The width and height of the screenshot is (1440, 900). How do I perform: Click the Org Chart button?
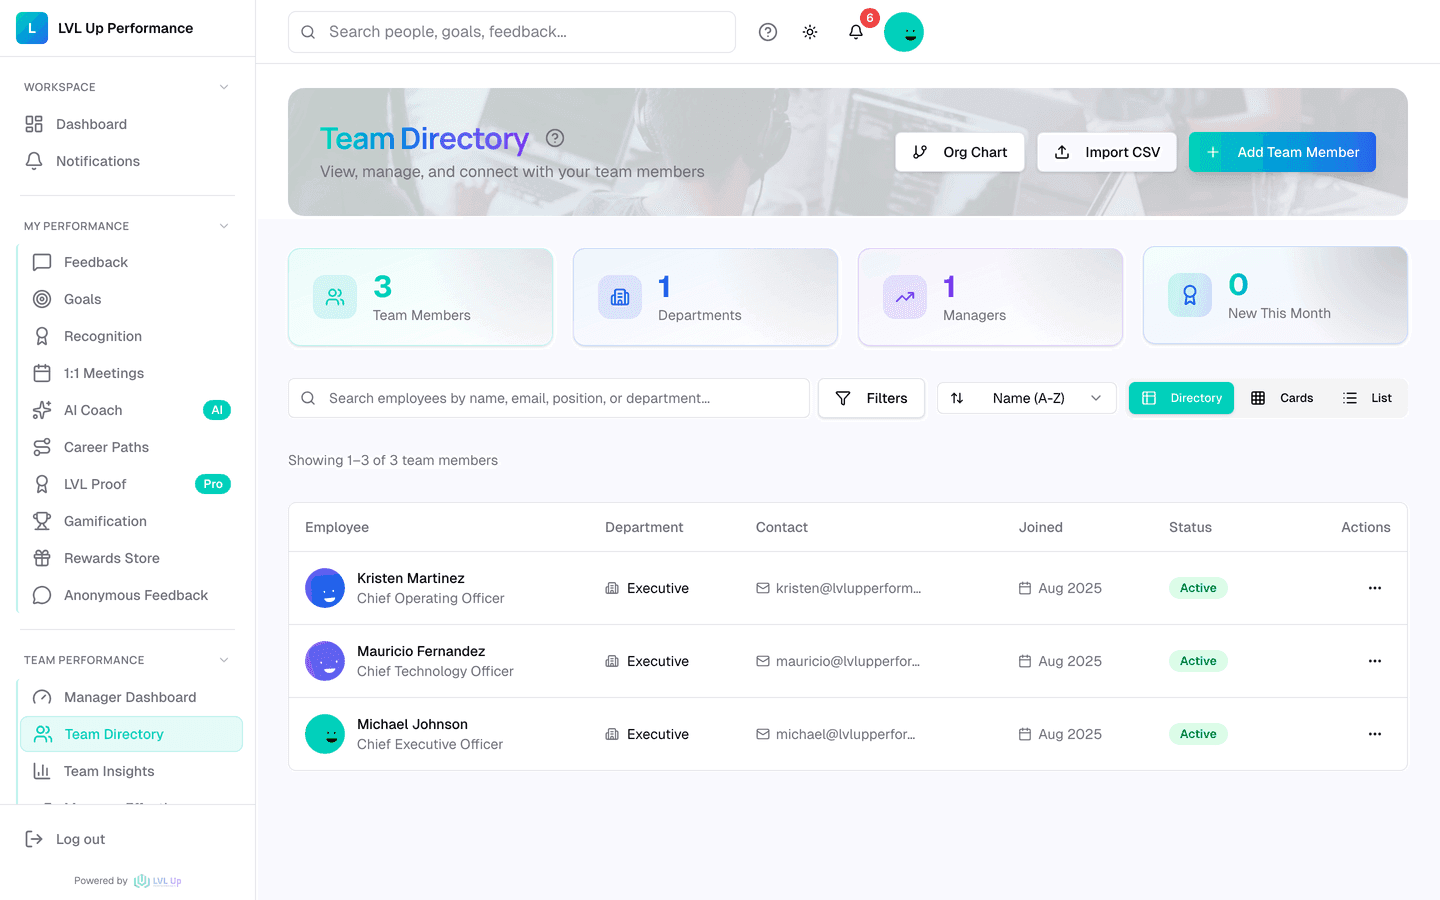point(960,152)
